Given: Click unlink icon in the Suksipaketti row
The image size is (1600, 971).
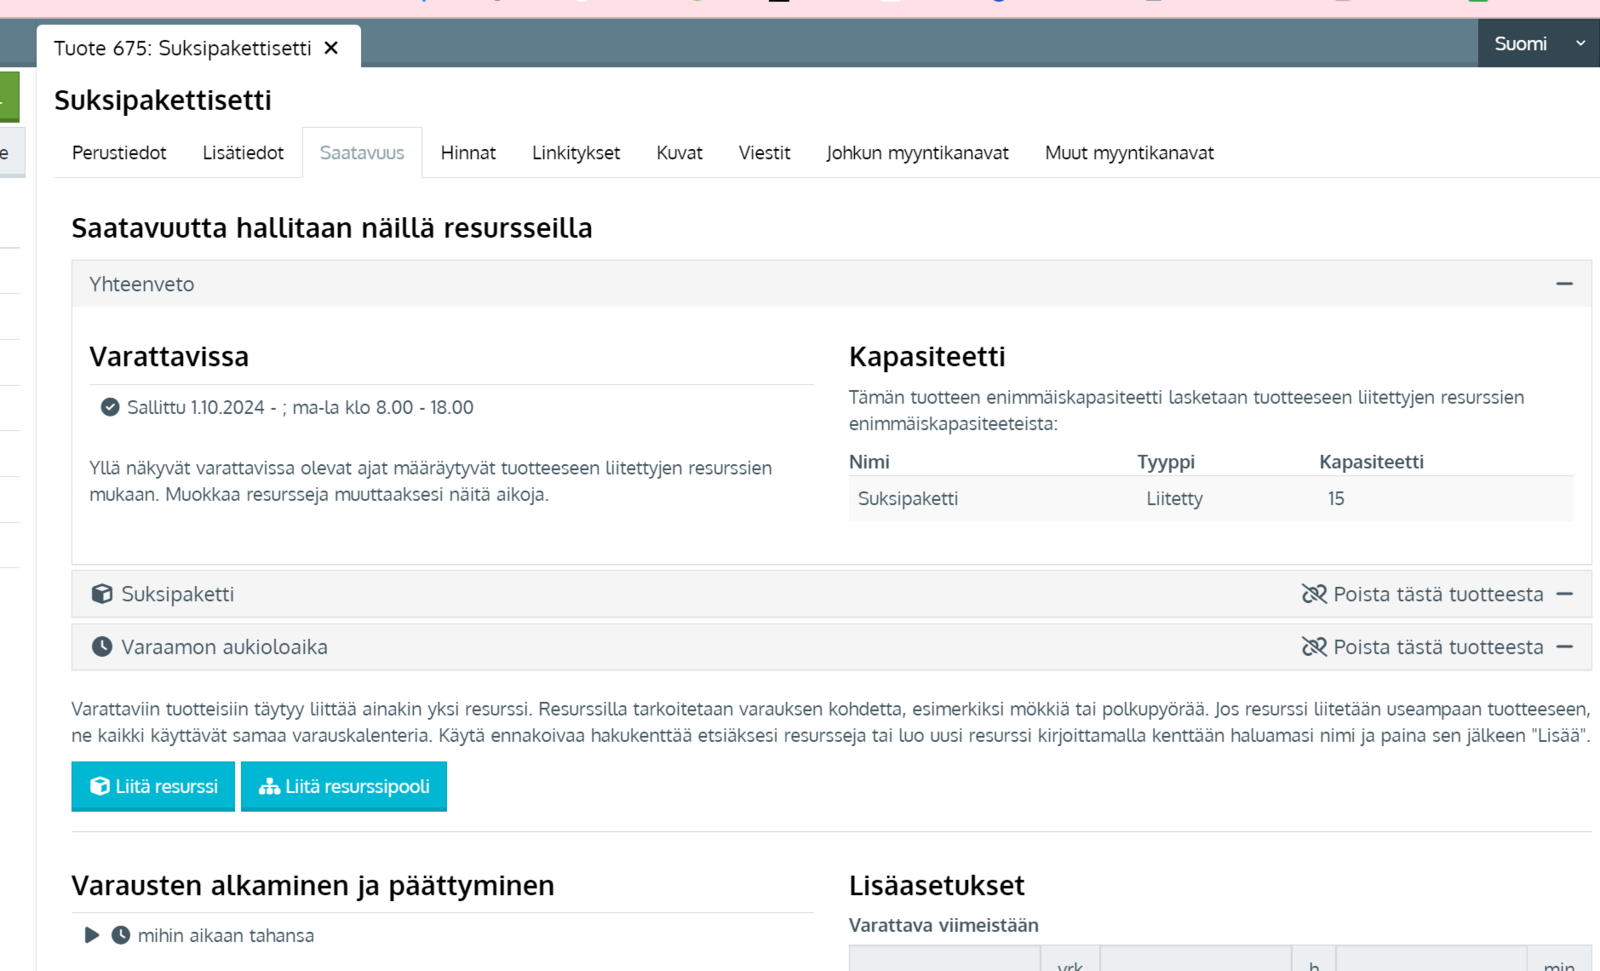Looking at the screenshot, I should click(x=1313, y=594).
